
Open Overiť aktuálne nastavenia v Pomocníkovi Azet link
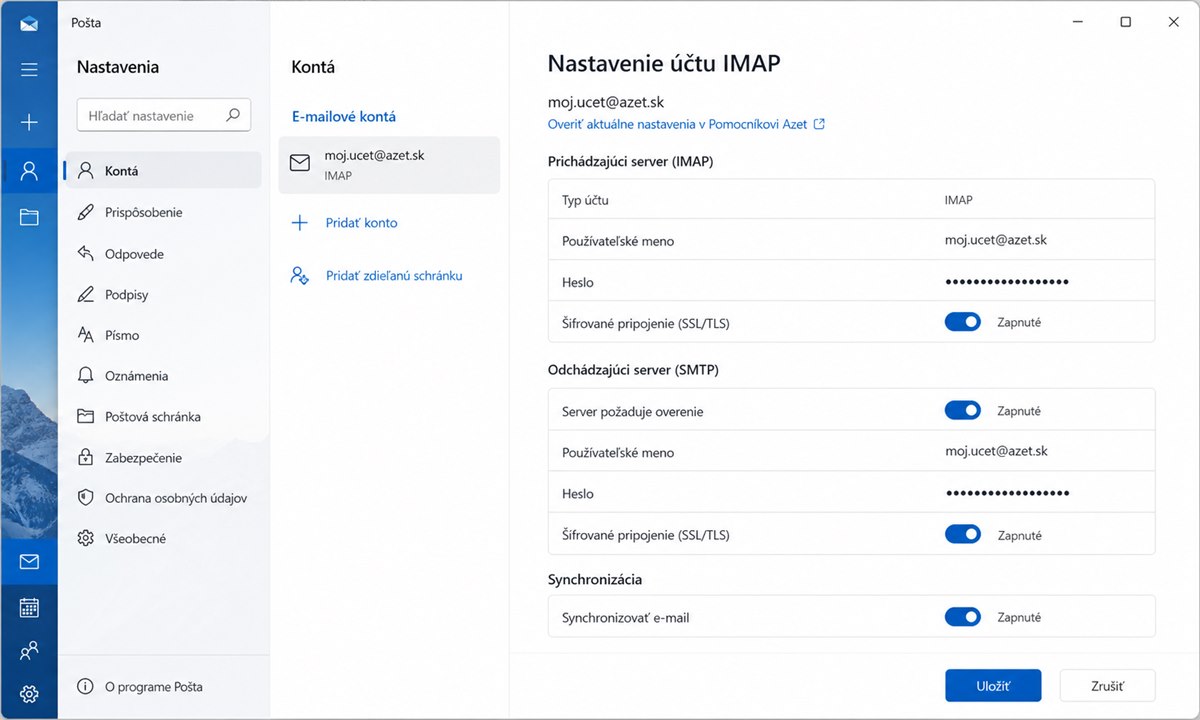point(677,124)
